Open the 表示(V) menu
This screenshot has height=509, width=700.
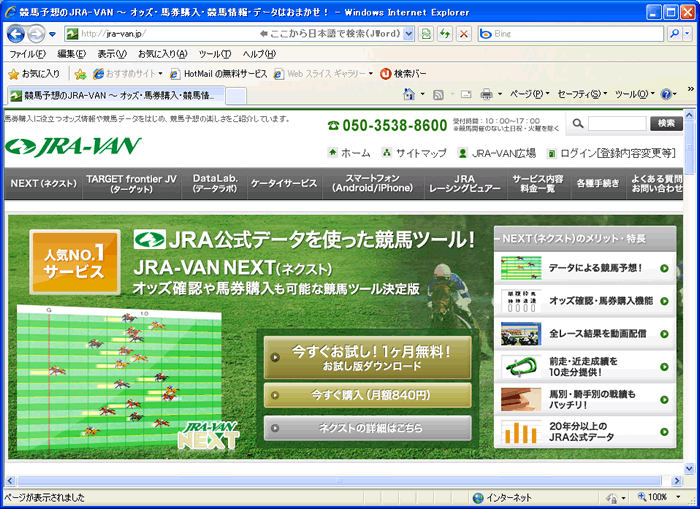coord(112,54)
